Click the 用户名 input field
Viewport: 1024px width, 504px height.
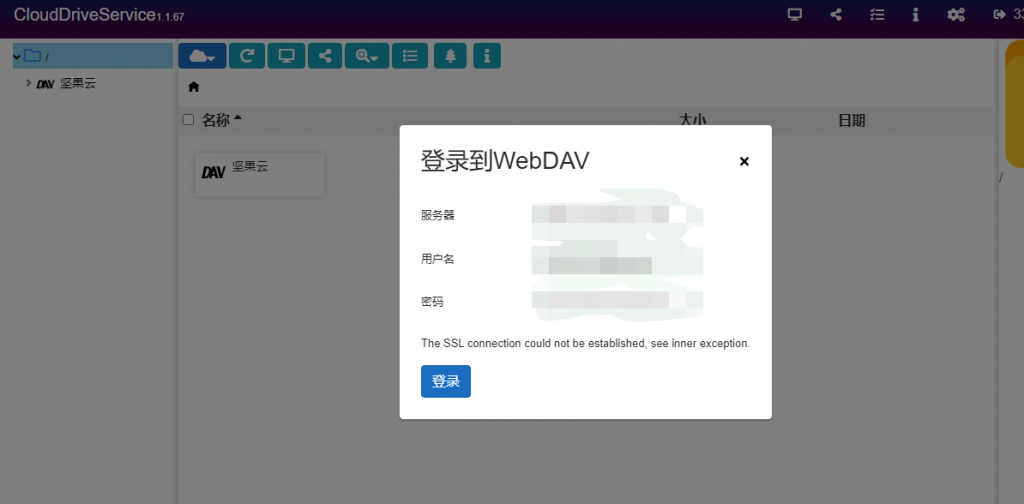coord(617,259)
